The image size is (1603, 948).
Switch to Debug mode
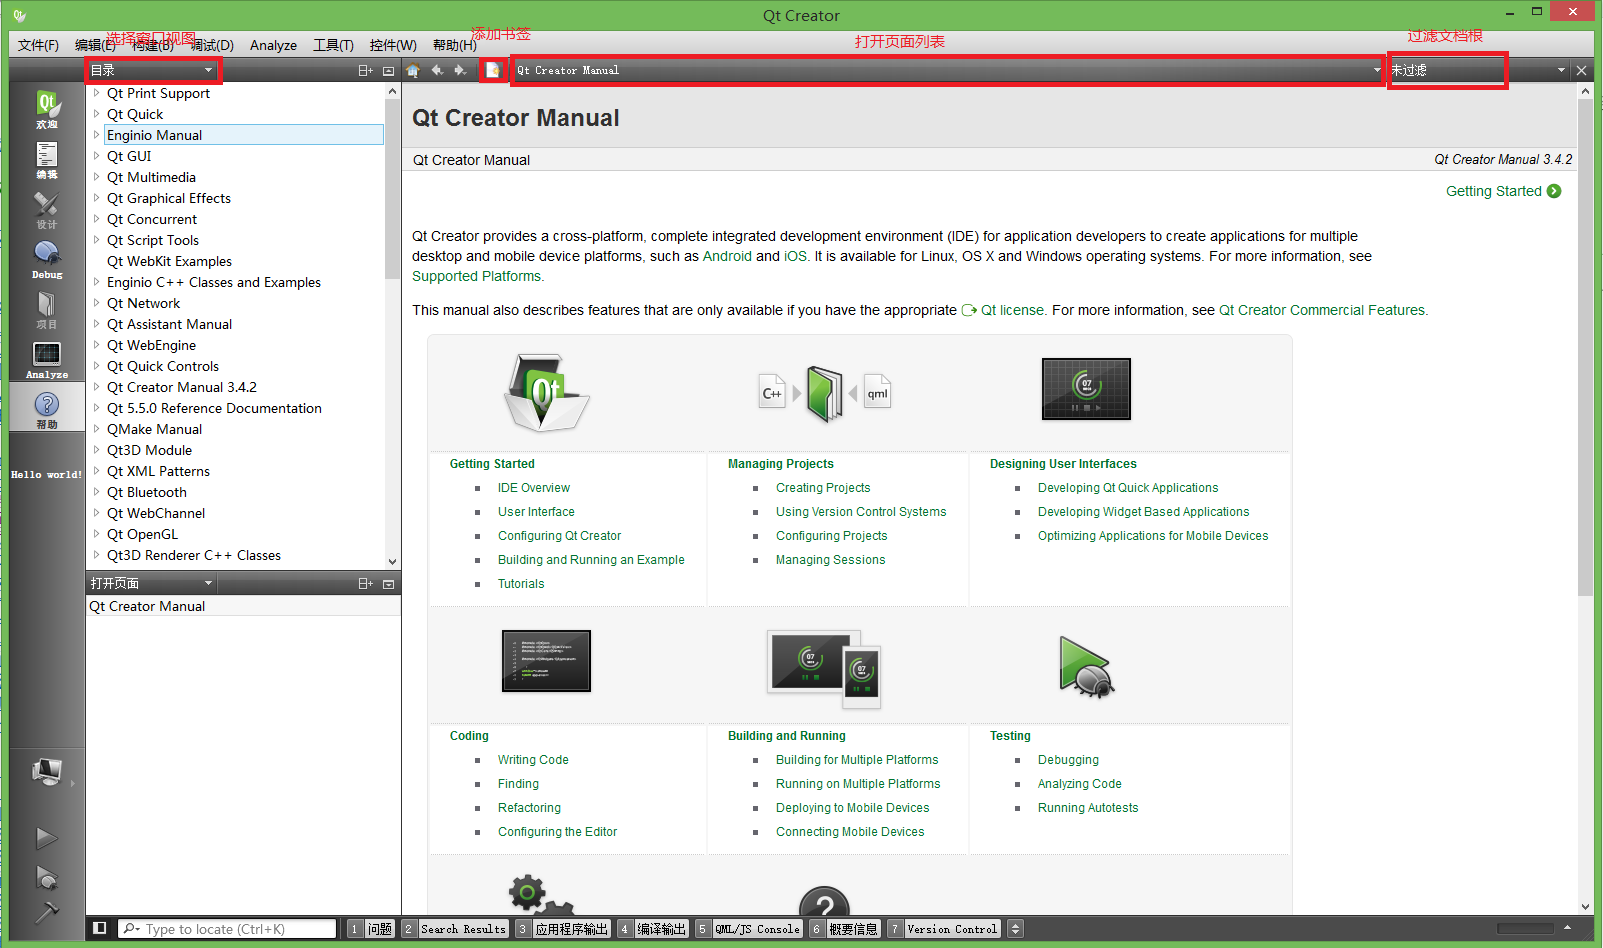[47, 259]
